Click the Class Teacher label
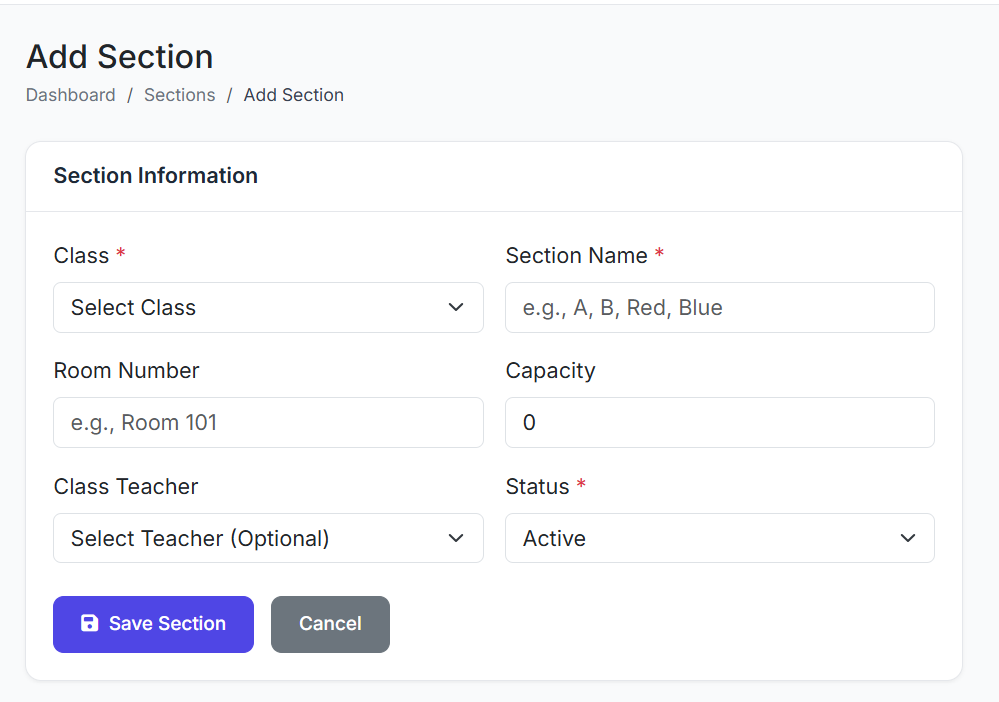Screen dimensions: 999x702 click(126, 487)
